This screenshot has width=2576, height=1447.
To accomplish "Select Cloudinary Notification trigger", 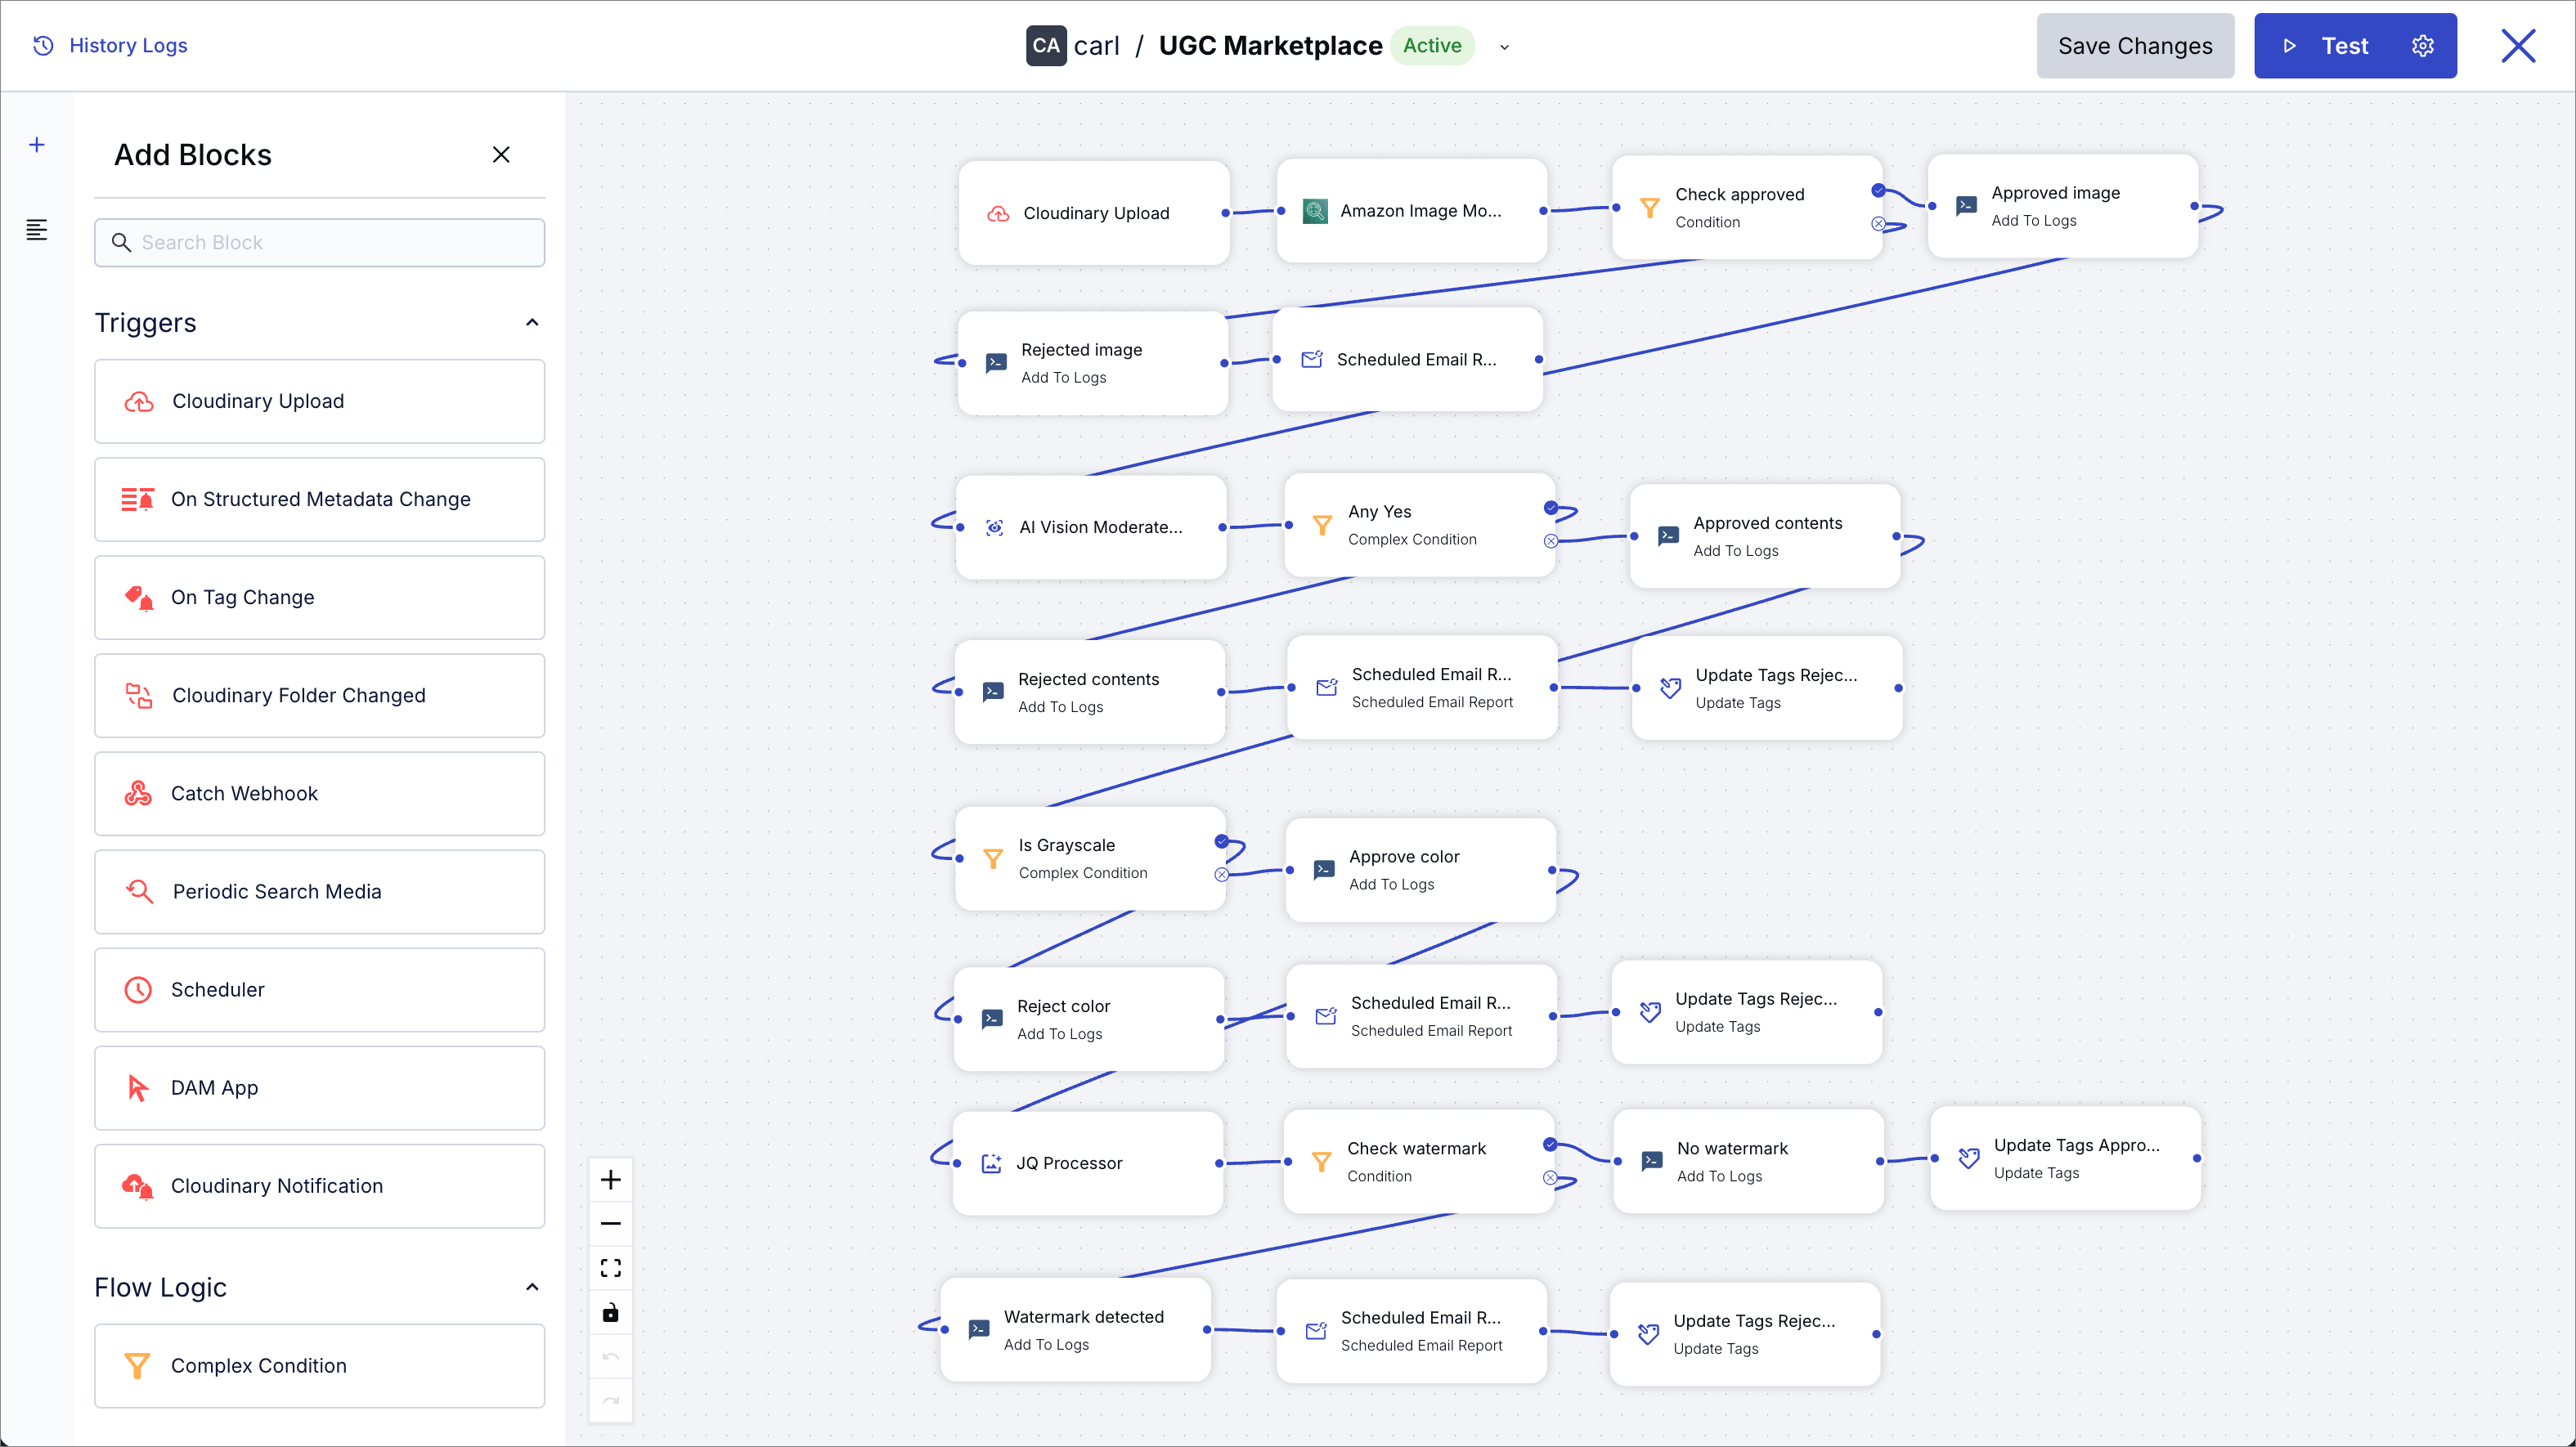I will click(x=319, y=1185).
